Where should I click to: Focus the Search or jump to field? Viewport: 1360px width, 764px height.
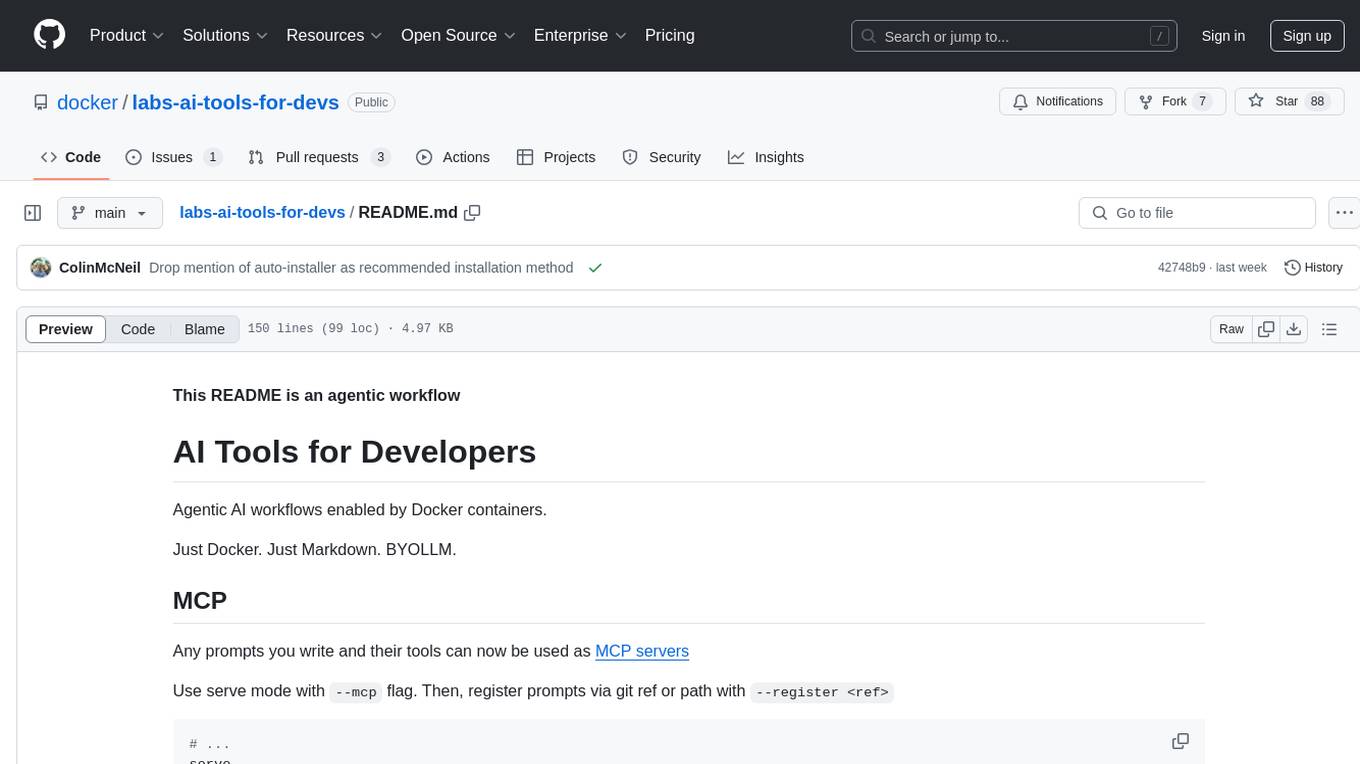[1015, 36]
